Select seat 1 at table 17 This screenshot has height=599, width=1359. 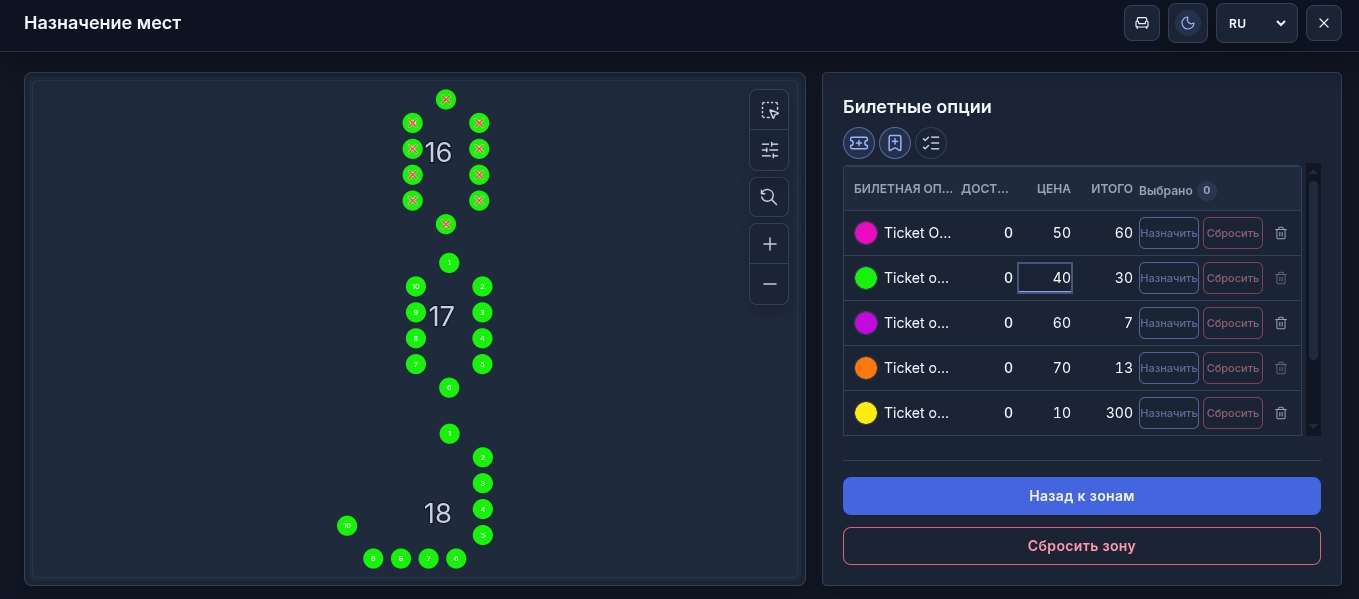(x=450, y=262)
